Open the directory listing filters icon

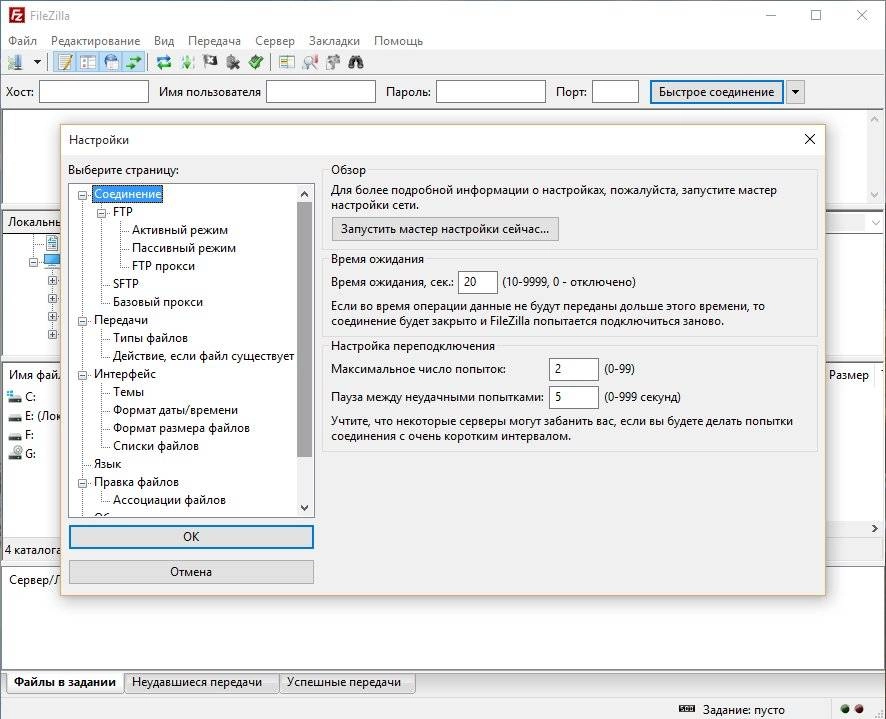[286, 62]
